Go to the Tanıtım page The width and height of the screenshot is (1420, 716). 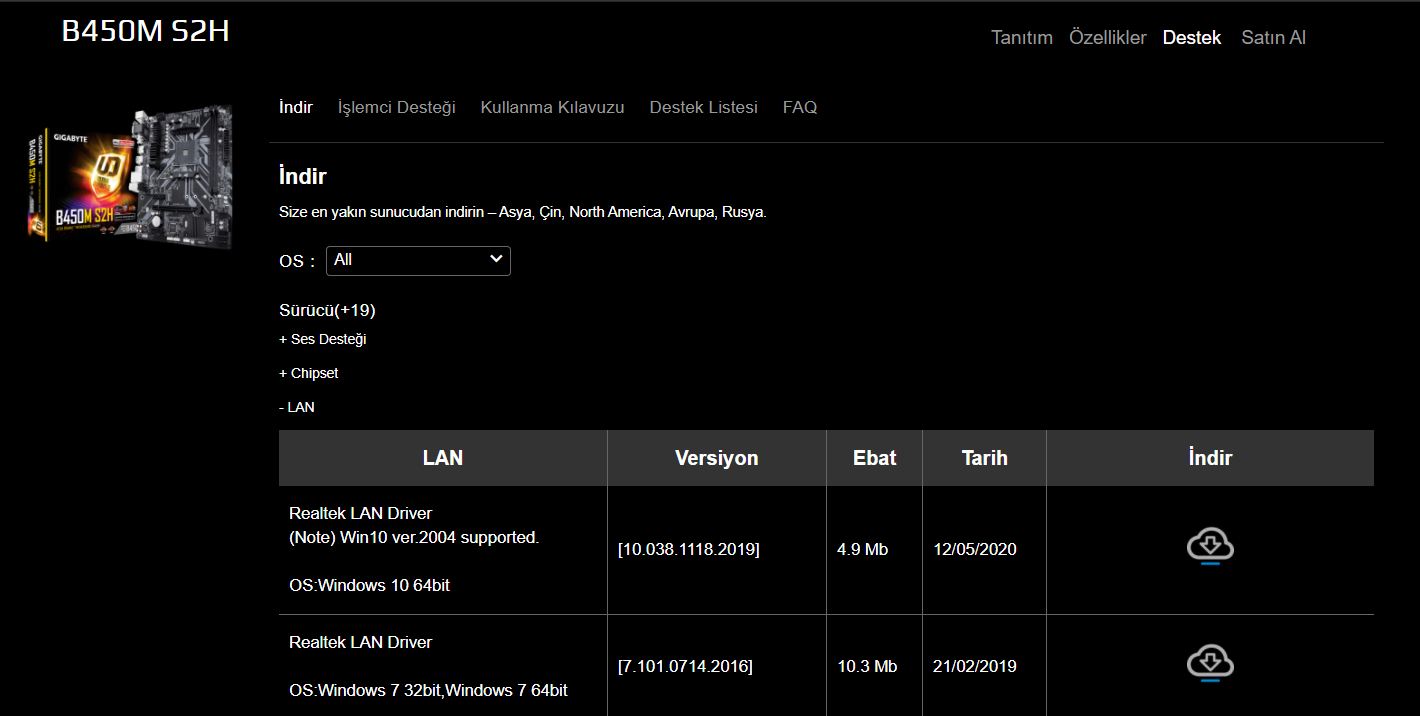(1022, 38)
